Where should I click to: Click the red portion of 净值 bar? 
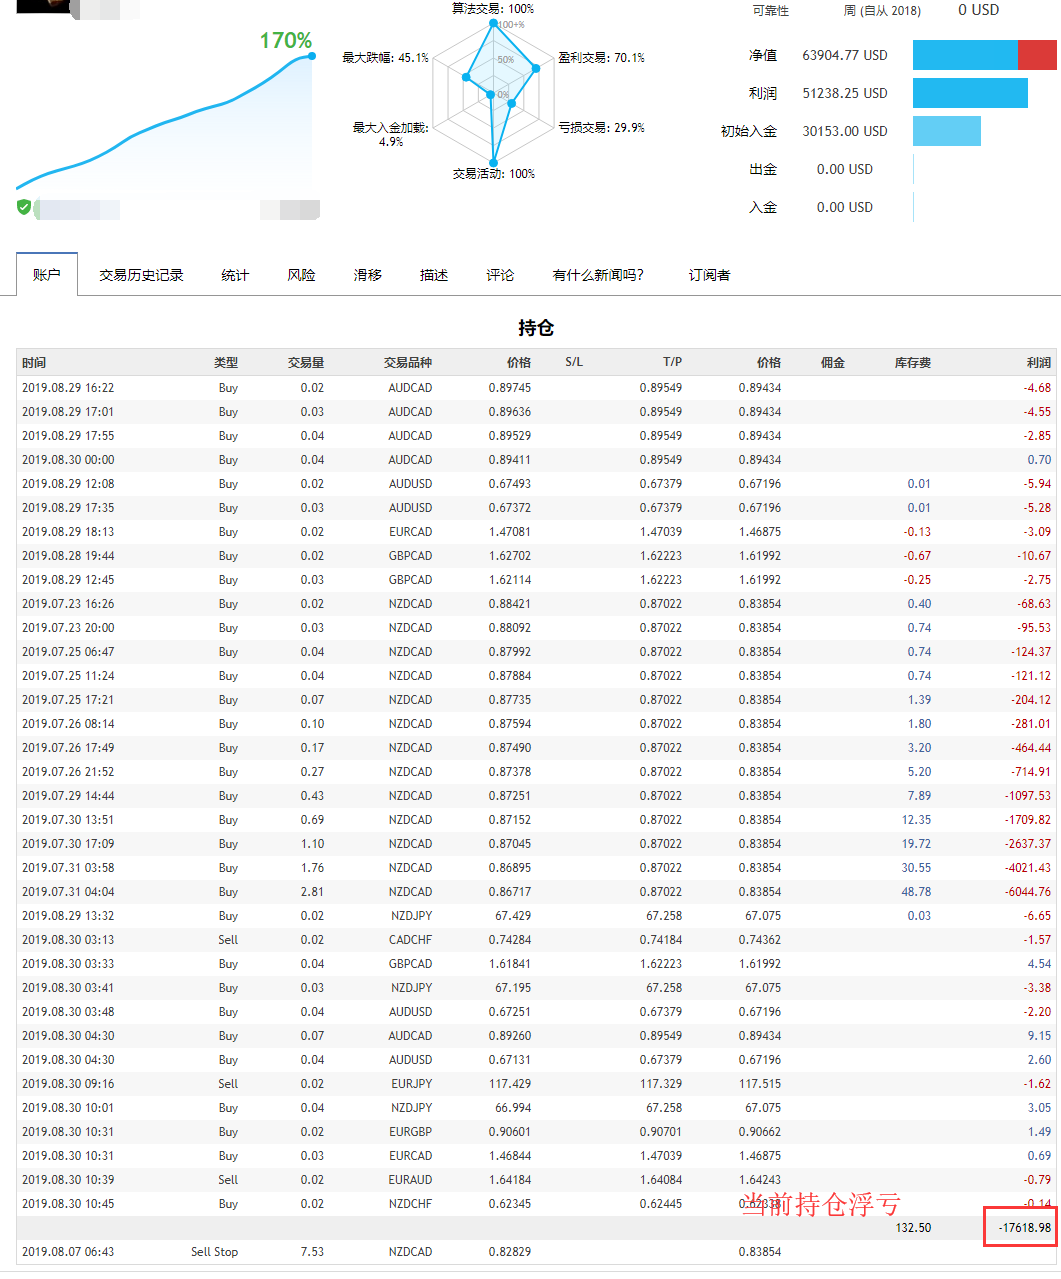tap(1037, 55)
